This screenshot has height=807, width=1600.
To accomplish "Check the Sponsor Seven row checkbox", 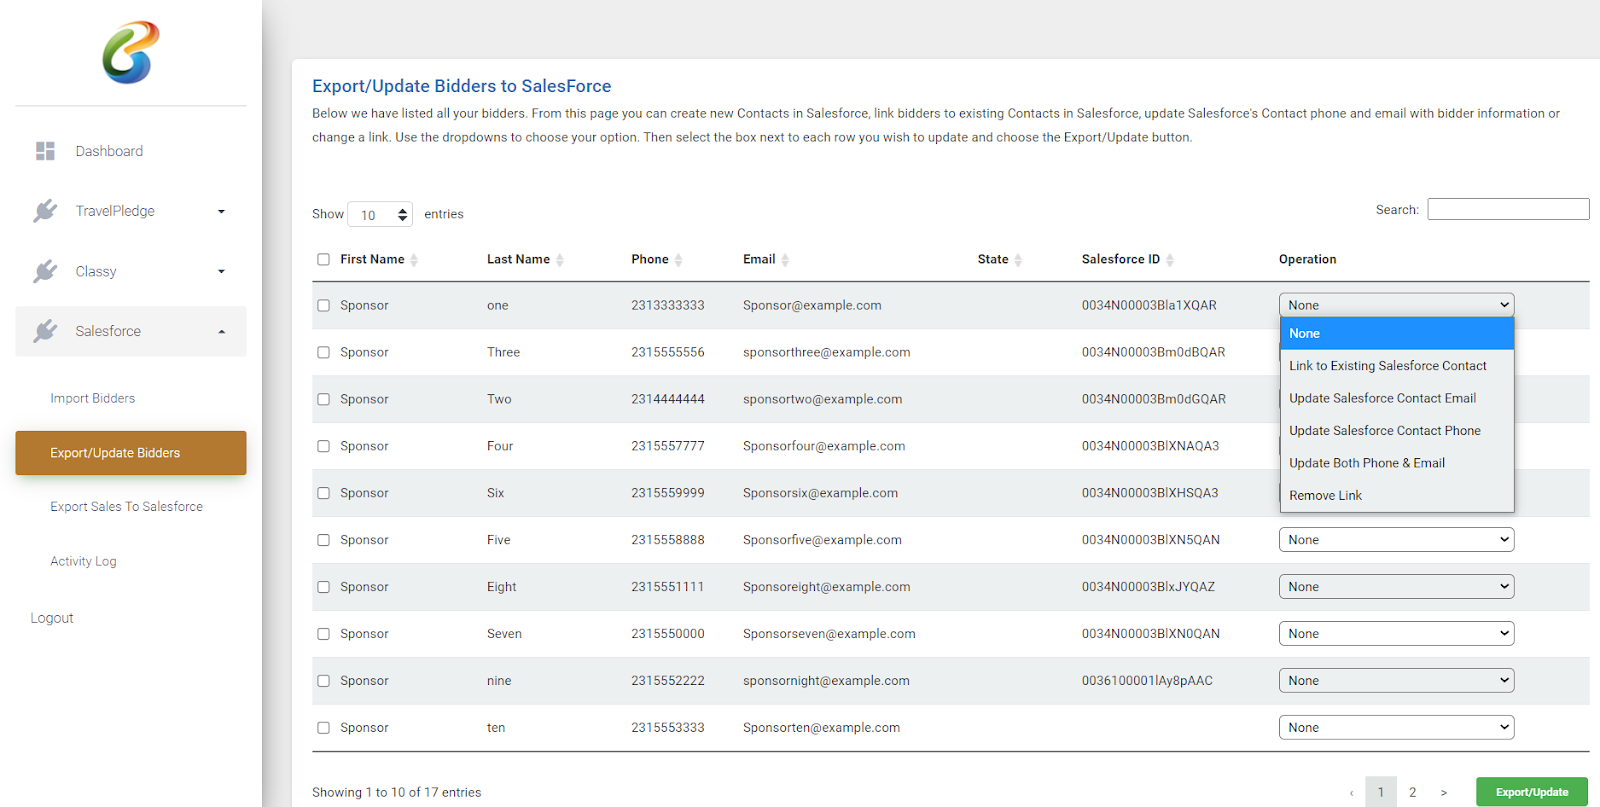I will click(x=323, y=634).
